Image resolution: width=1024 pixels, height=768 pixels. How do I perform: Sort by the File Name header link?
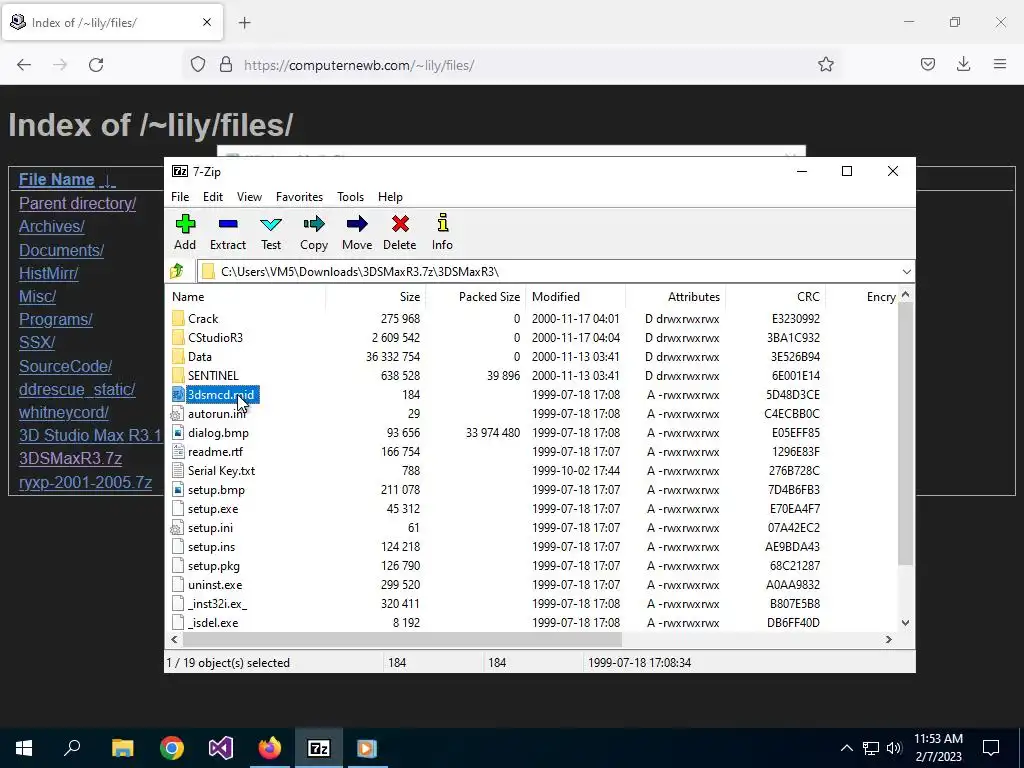point(57,180)
